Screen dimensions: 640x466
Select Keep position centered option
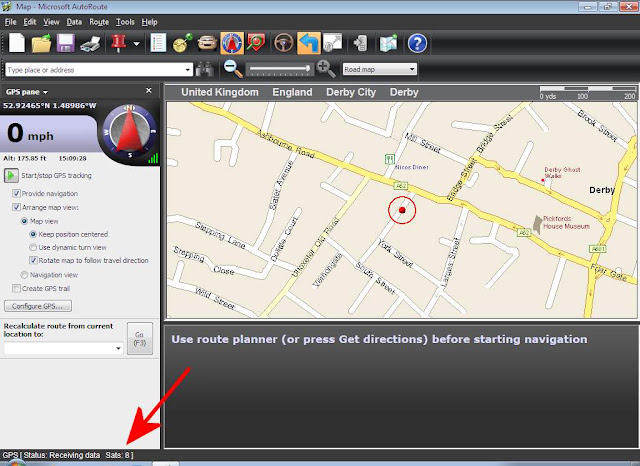tap(33, 234)
